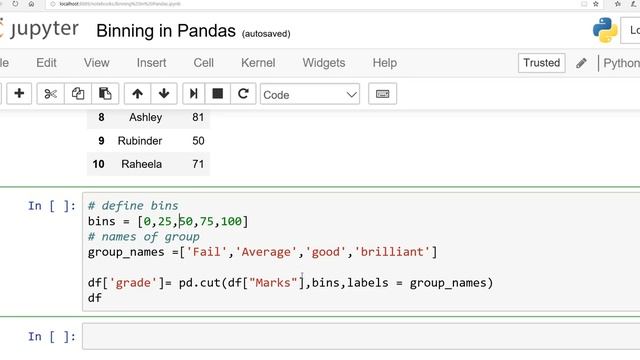Open the Kernel menu
The image size is (640, 360).
coord(258,63)
